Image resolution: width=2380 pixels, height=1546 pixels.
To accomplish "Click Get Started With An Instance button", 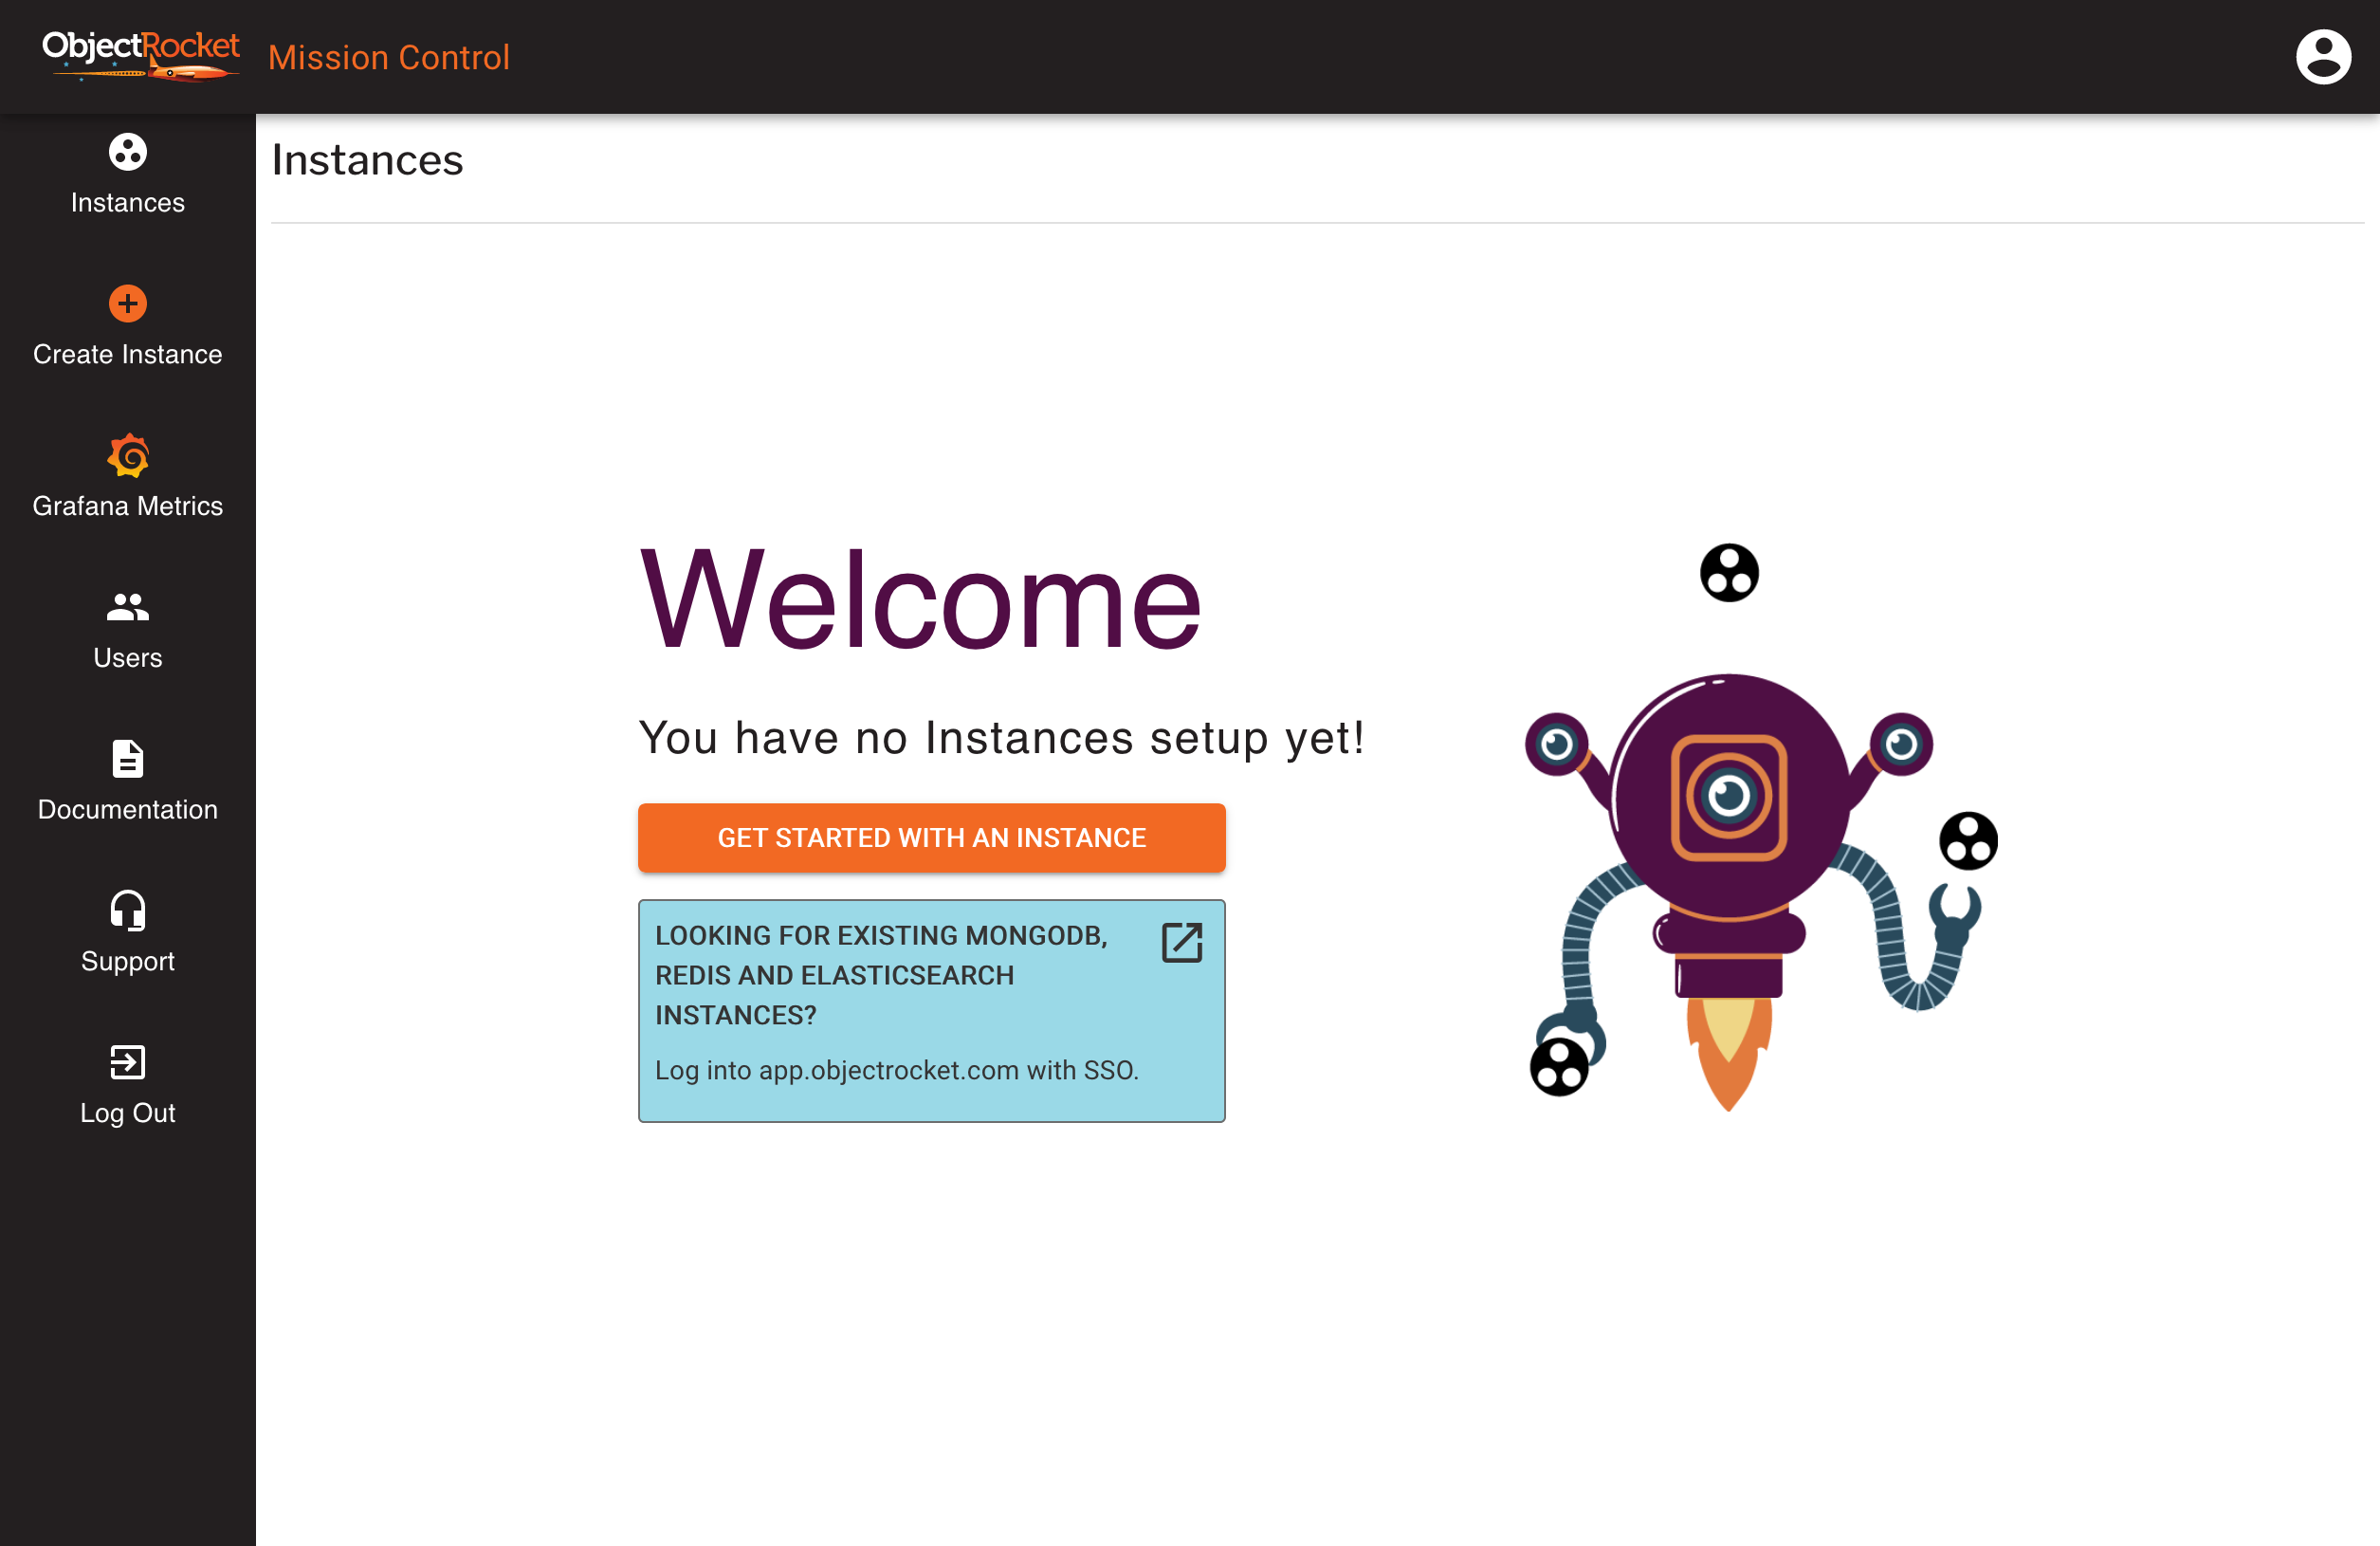I will click(932, 838).
